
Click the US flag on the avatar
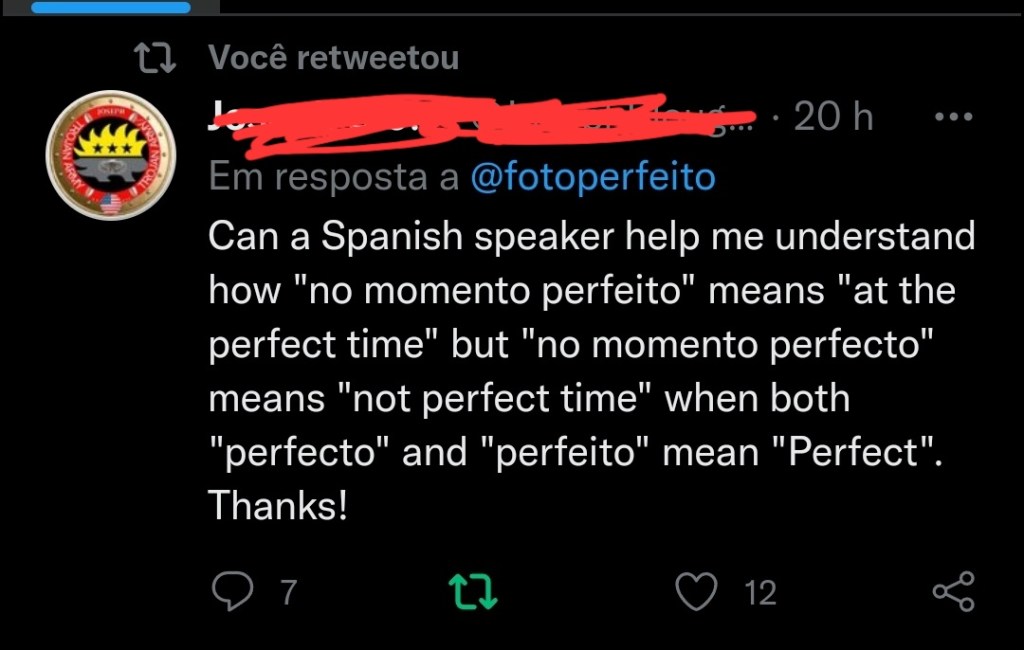(x=110, y=203)
